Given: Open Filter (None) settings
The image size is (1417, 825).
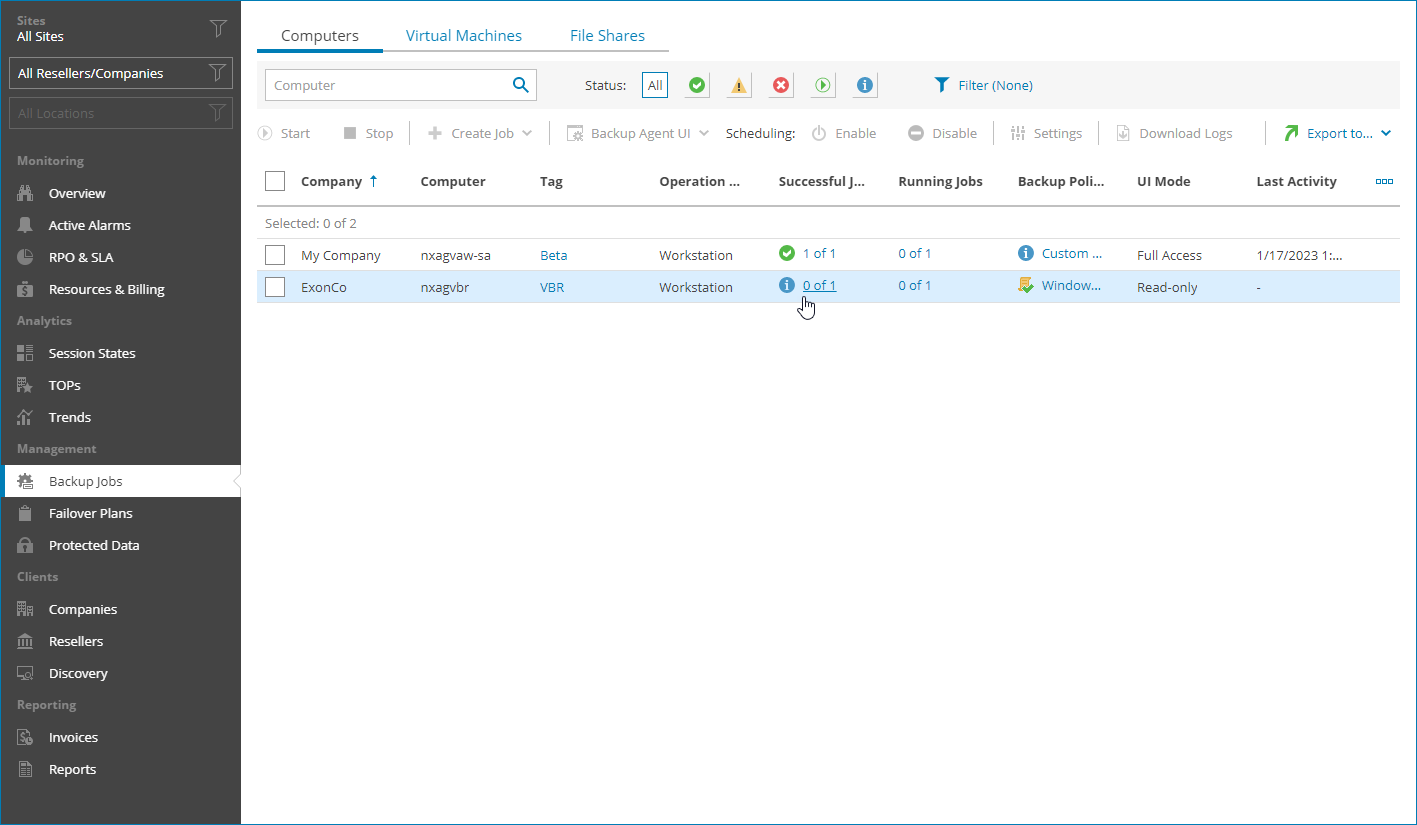Looking at the screenshot, I should click(x=984, y=85).
